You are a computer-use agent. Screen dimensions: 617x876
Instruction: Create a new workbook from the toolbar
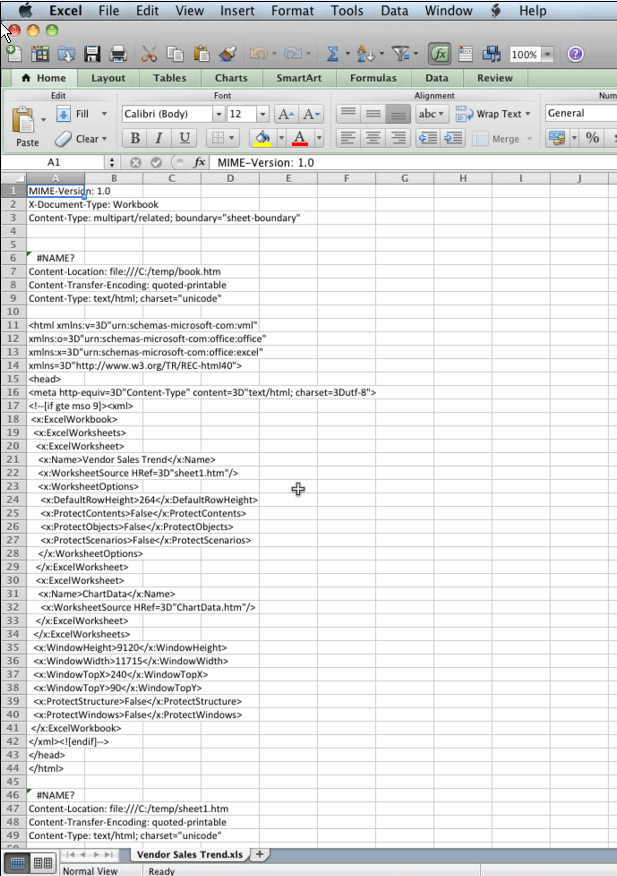point(13,54)
